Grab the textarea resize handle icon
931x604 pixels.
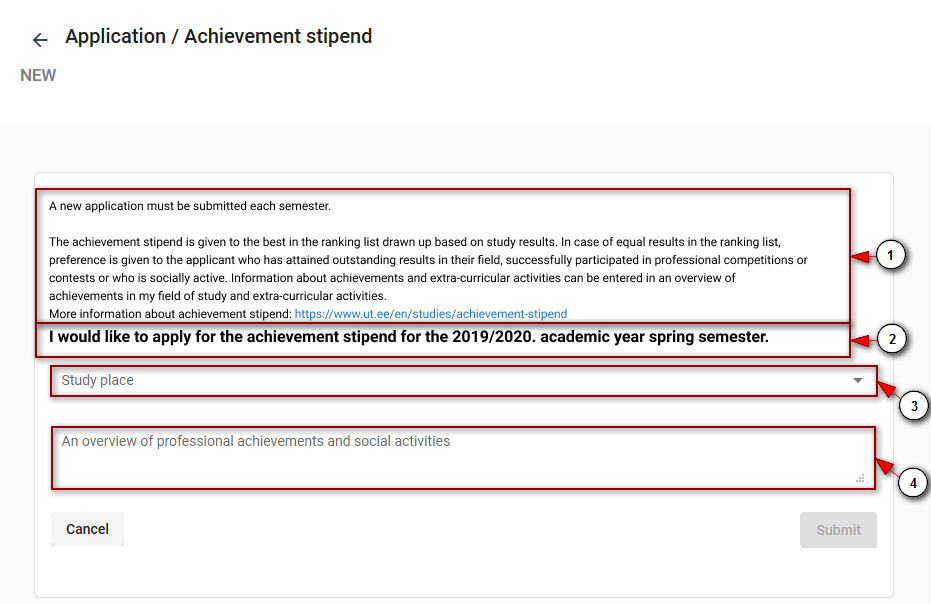point(860,478)
